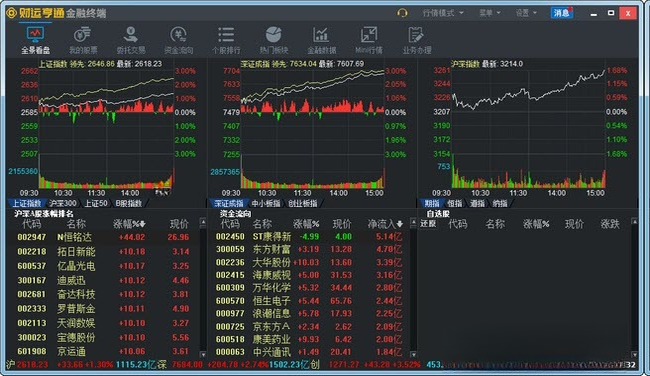650x376 pixels.
Task: Select capital flow row 万华化学
Action: (x=310, y=288)
